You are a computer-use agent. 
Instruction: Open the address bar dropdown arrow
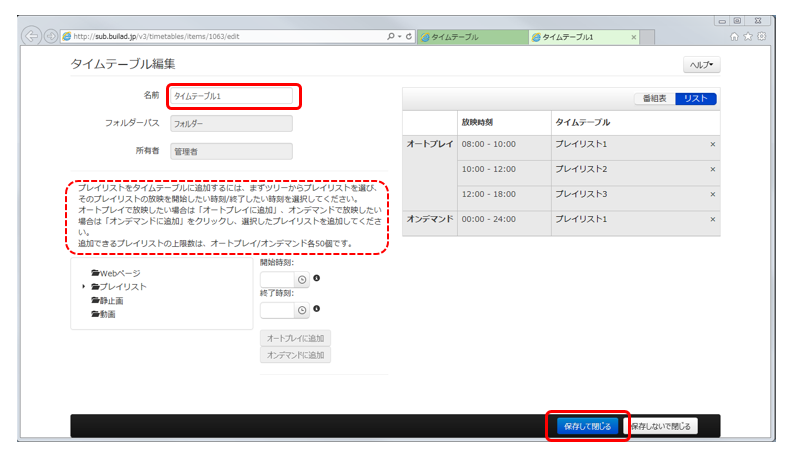click(400, 36)
